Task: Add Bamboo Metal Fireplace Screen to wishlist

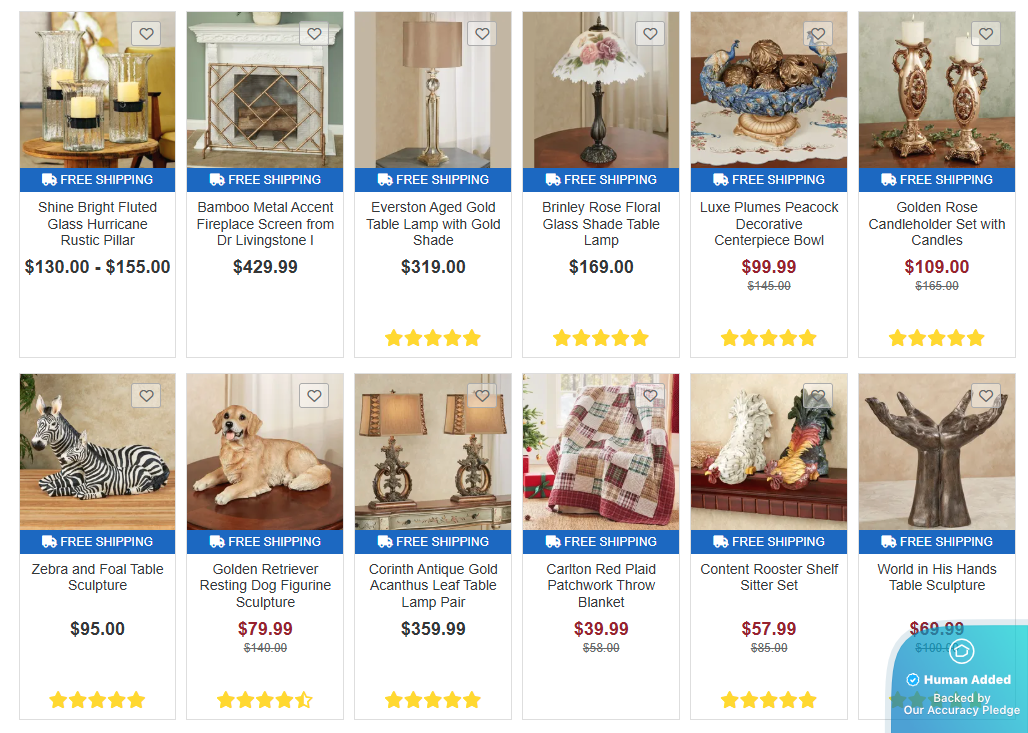Action: tap(314, 33)
